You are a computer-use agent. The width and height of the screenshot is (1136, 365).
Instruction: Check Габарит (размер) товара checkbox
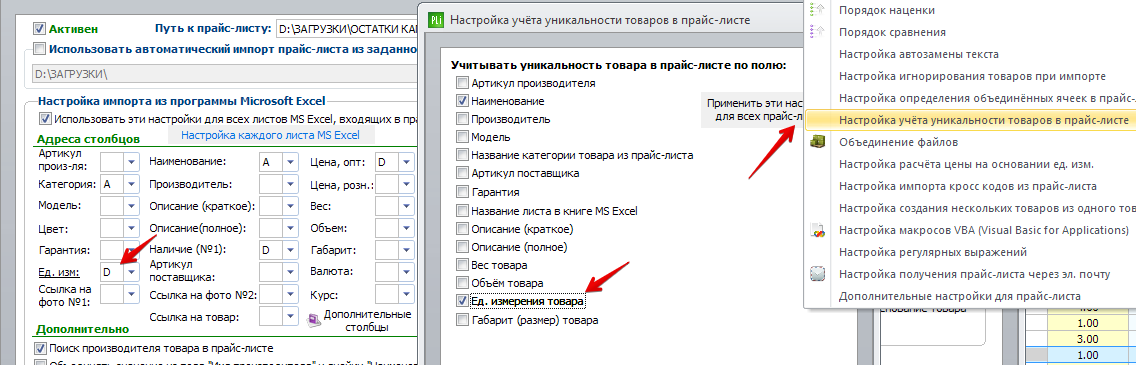[462, 319]
